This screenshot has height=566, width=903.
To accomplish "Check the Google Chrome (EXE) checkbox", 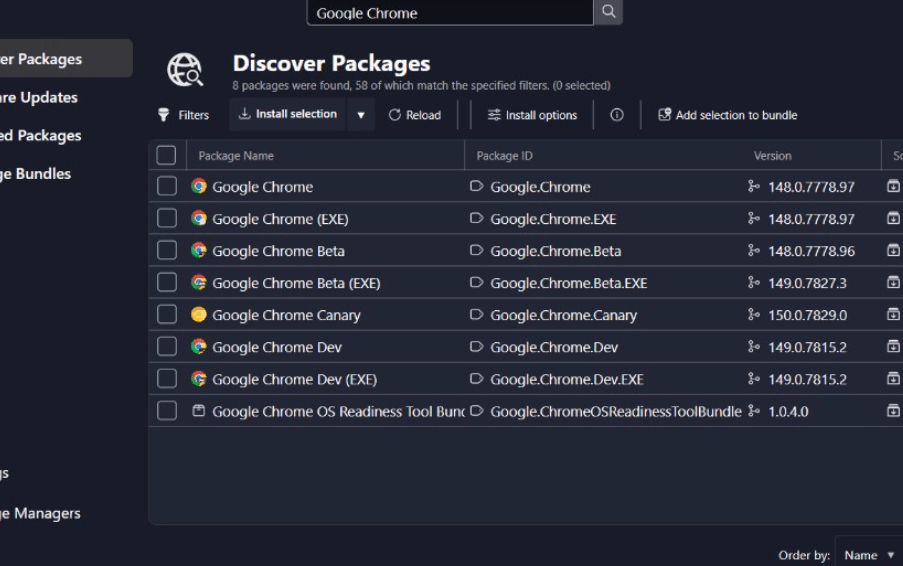I will (167, 218).
